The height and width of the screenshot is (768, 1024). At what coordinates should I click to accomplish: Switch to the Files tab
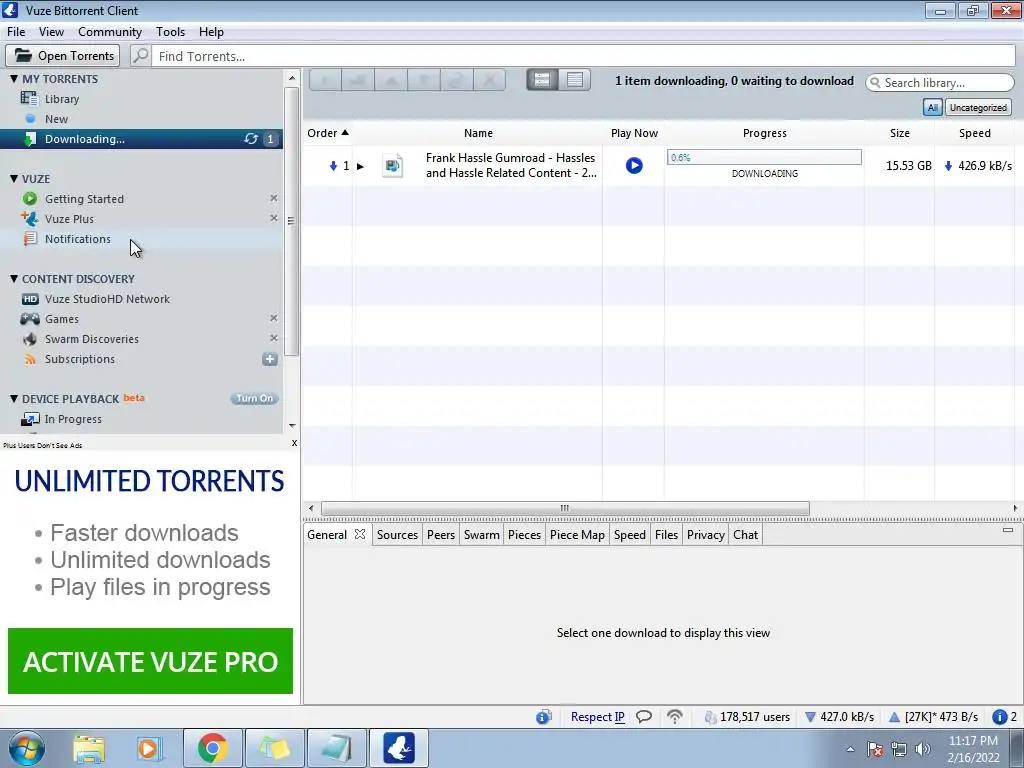tap(666, 534)
